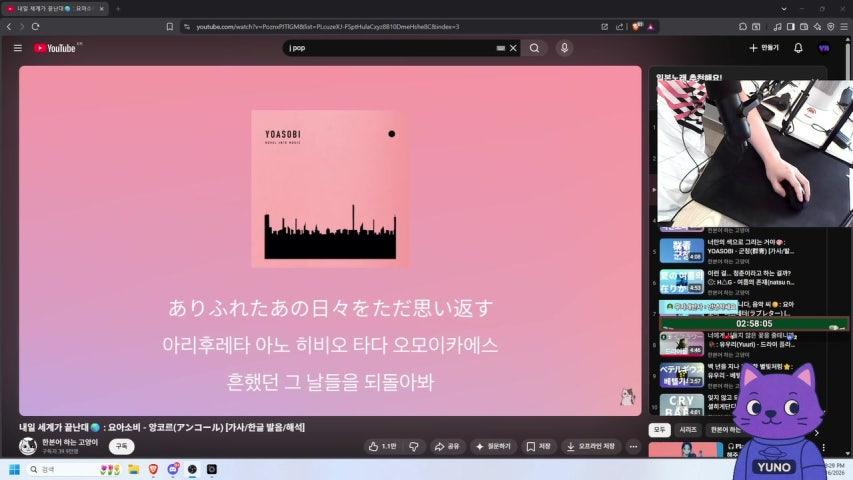Open the channel avatar below the video
Viewport: 853px width, 480px height.
(28, 446)
